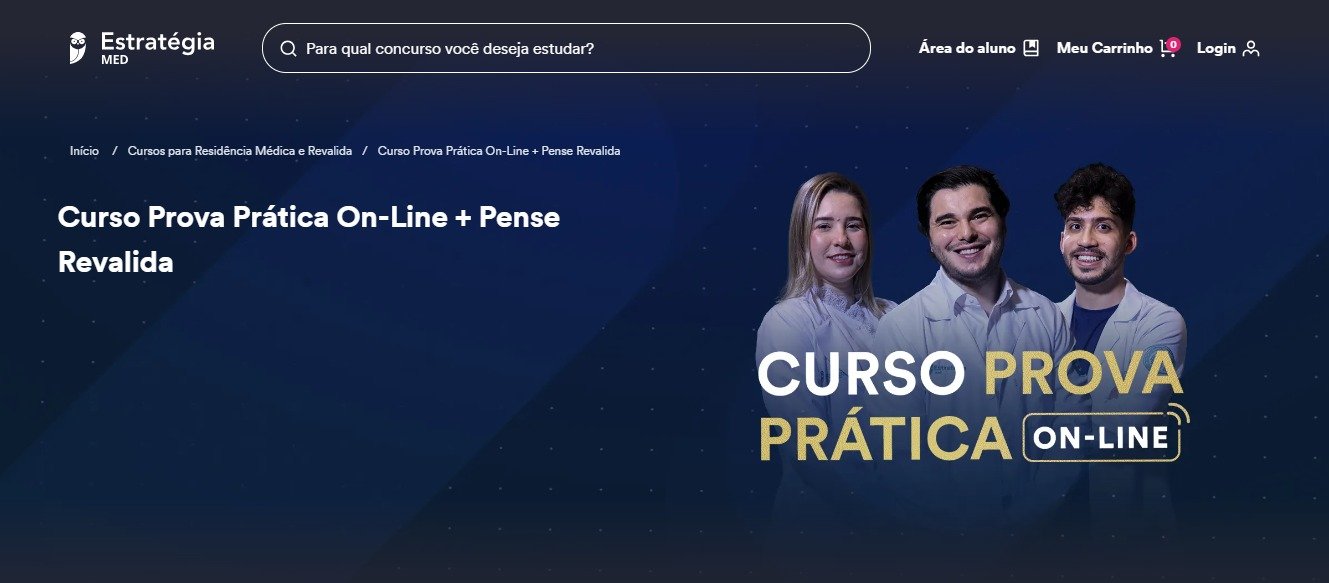Click the owl logo icon

[78, 48]
